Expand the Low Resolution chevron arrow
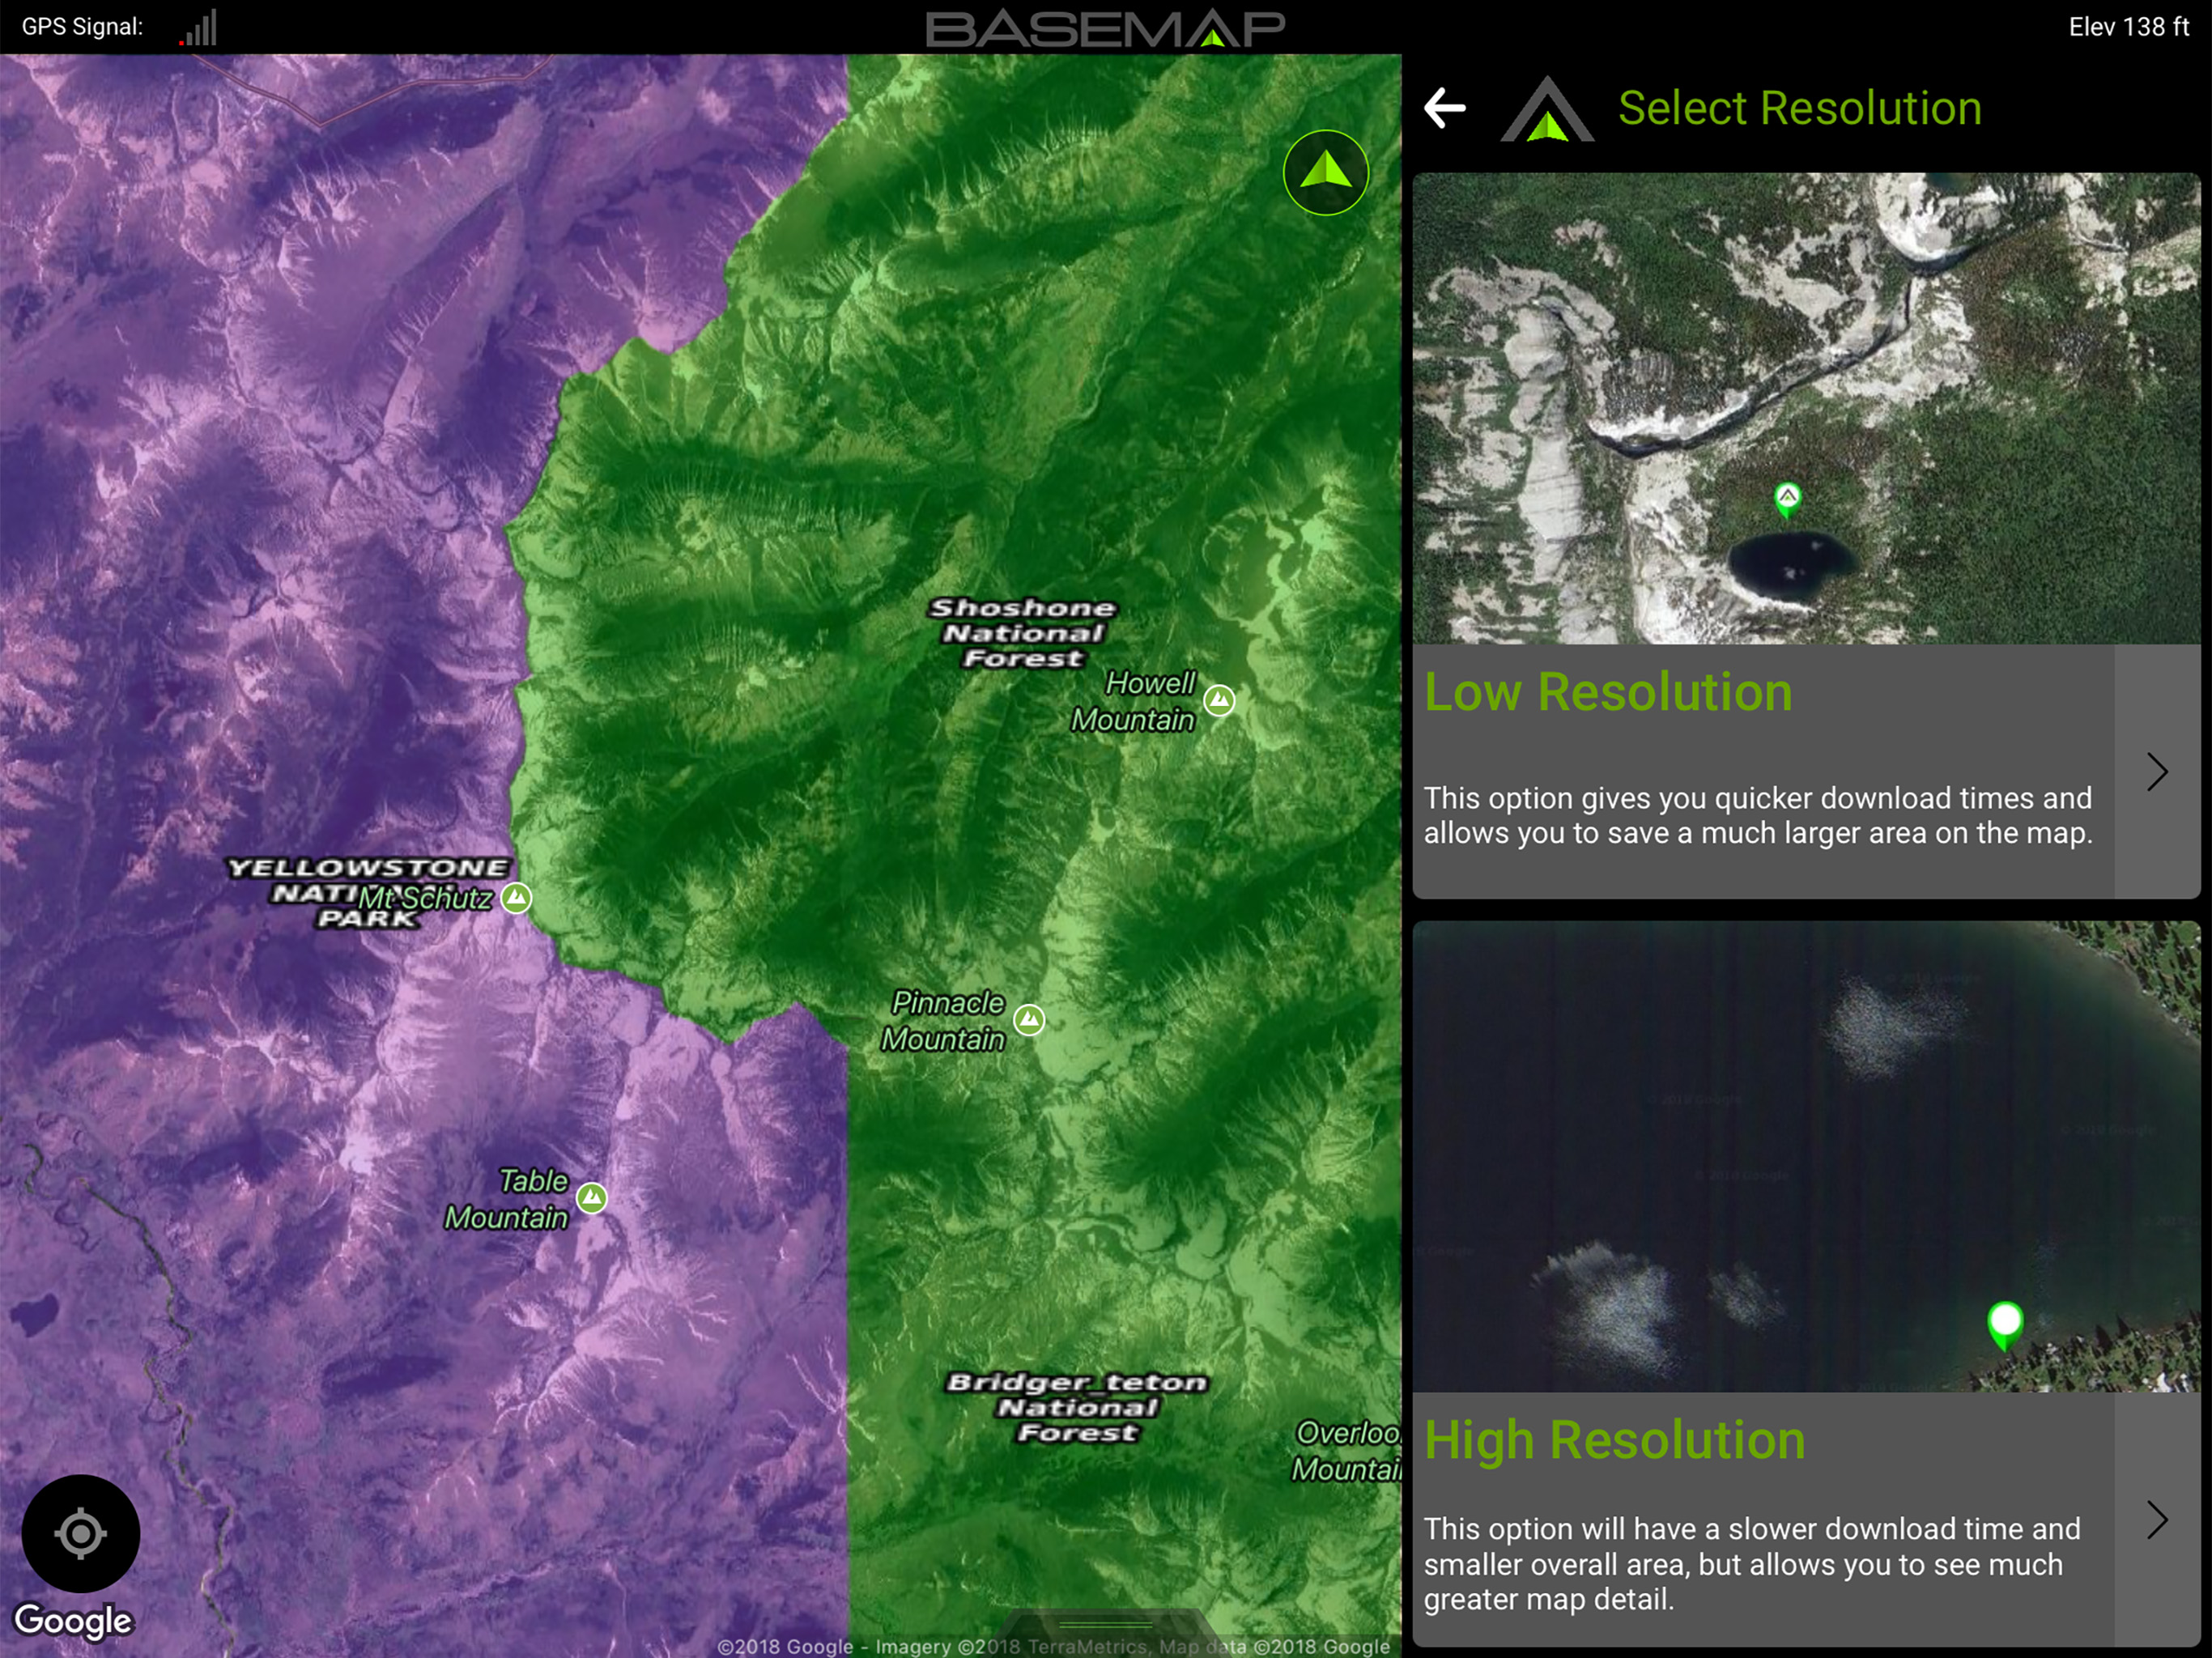 click(2157, 771)
